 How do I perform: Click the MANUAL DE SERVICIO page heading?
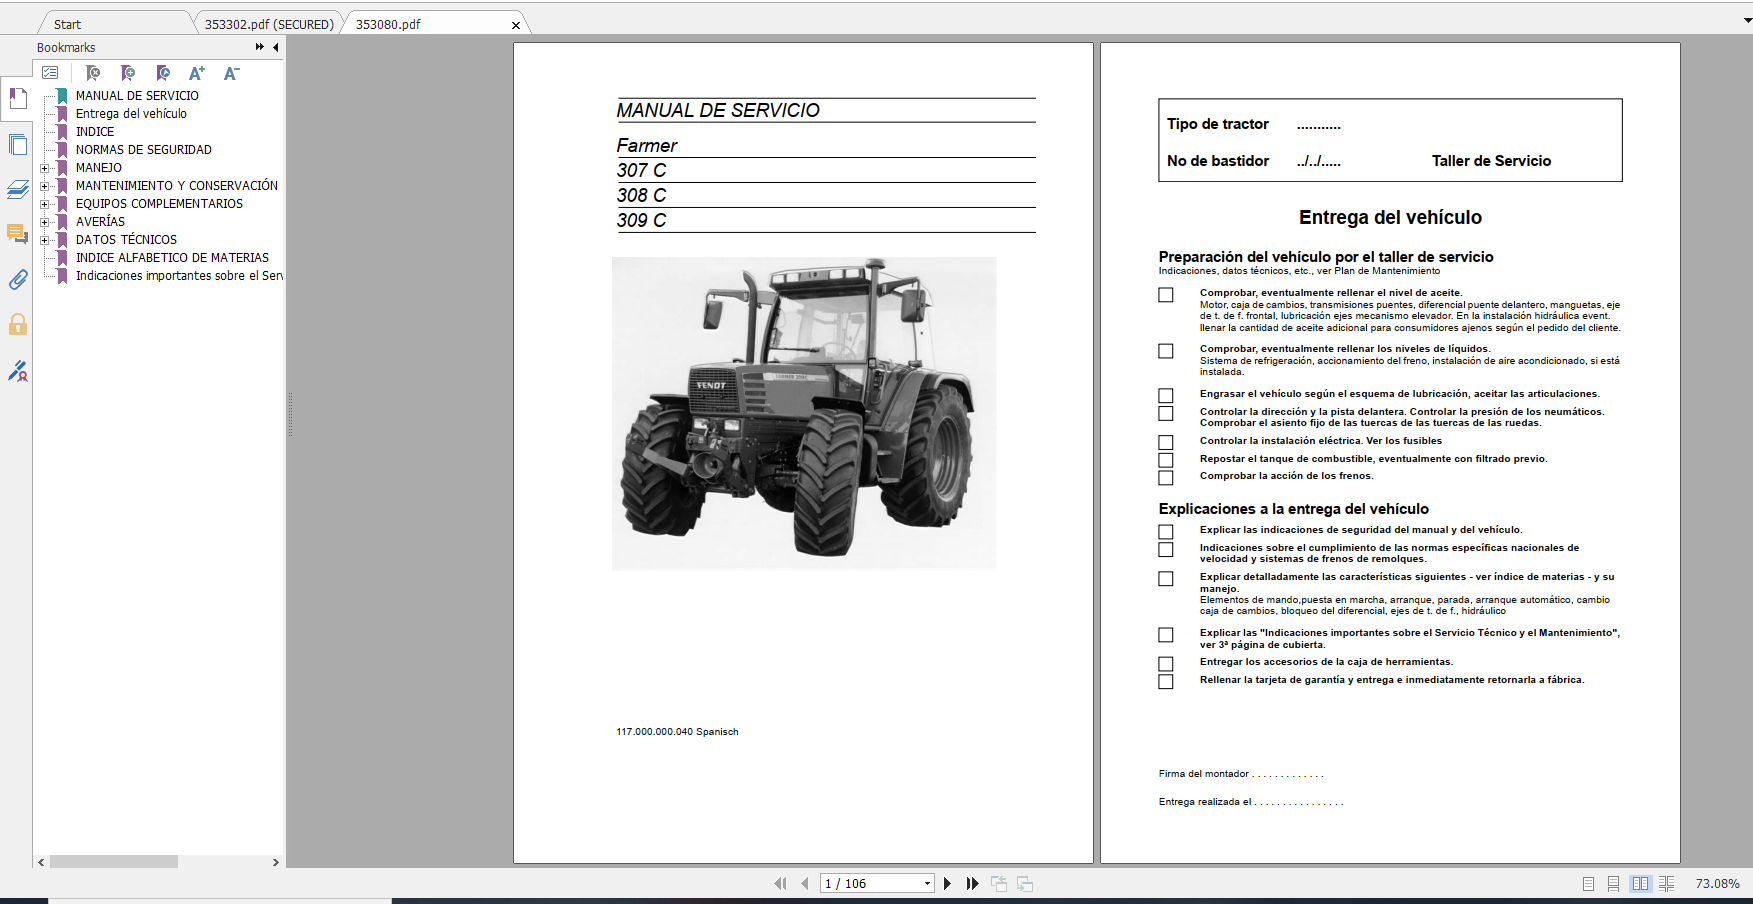tap(718, 111)
